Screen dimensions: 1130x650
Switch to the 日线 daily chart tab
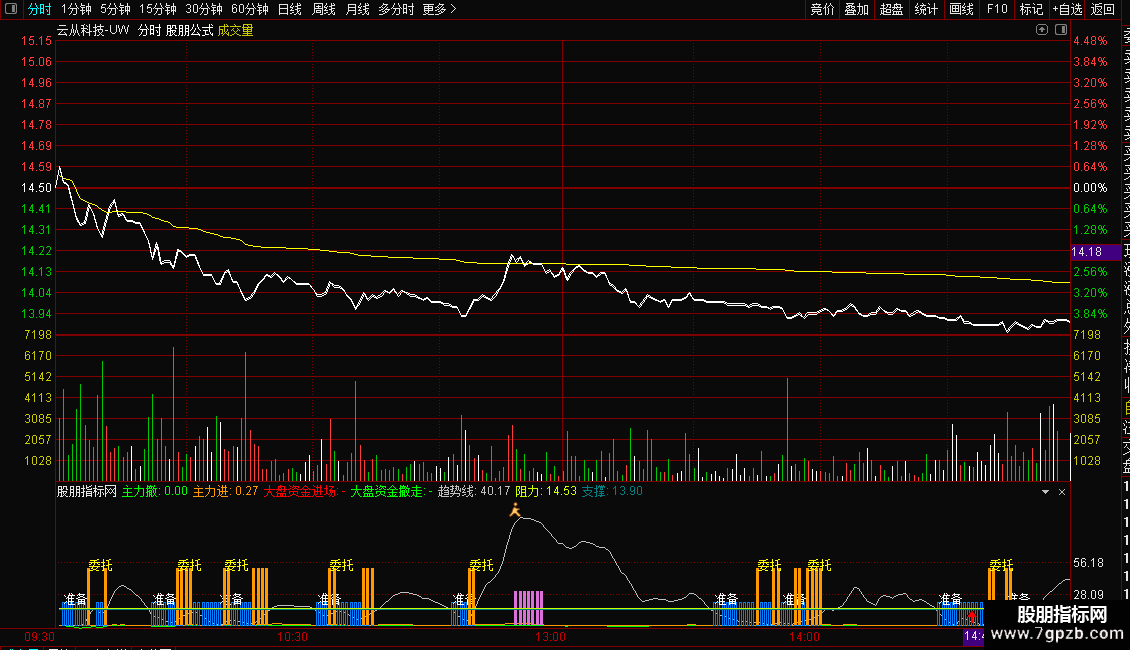(x=290, y=10)
